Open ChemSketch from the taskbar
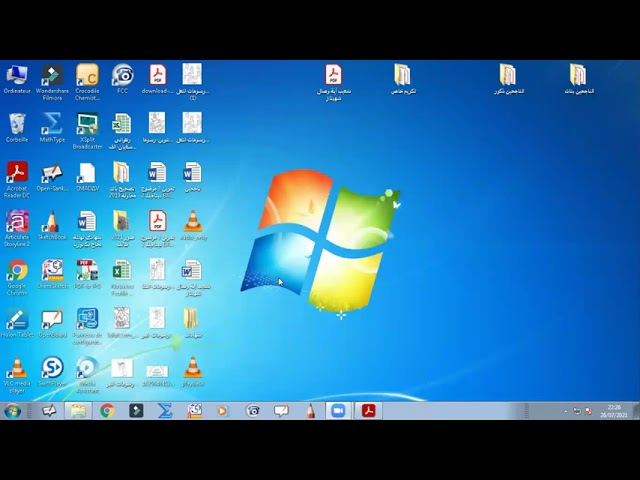Screen dimensions: 640x480 click(194, 411)
